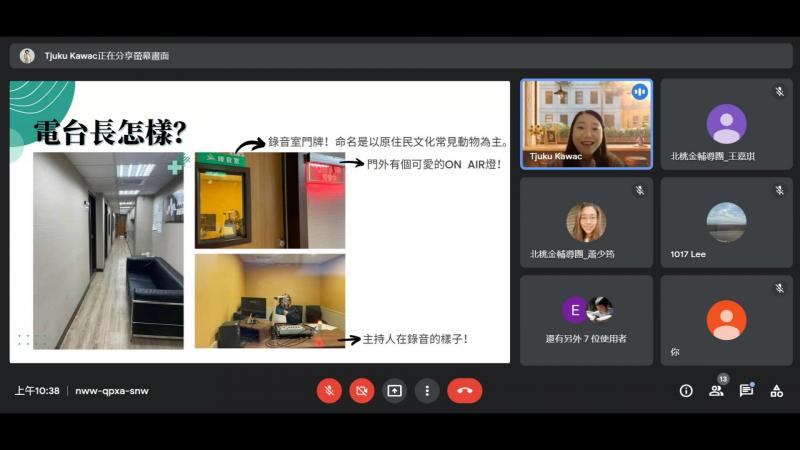The height and width of the screenshot is (450, 800).
Task: Open the activities shapes icon
Action: pos(777,391)
